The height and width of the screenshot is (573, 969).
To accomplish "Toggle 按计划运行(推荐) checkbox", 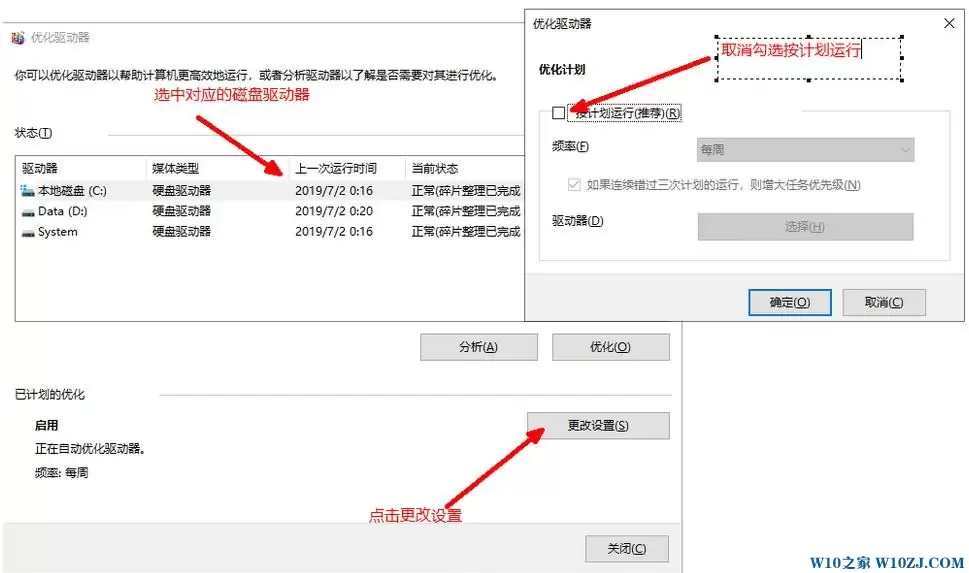I will 559,113.
